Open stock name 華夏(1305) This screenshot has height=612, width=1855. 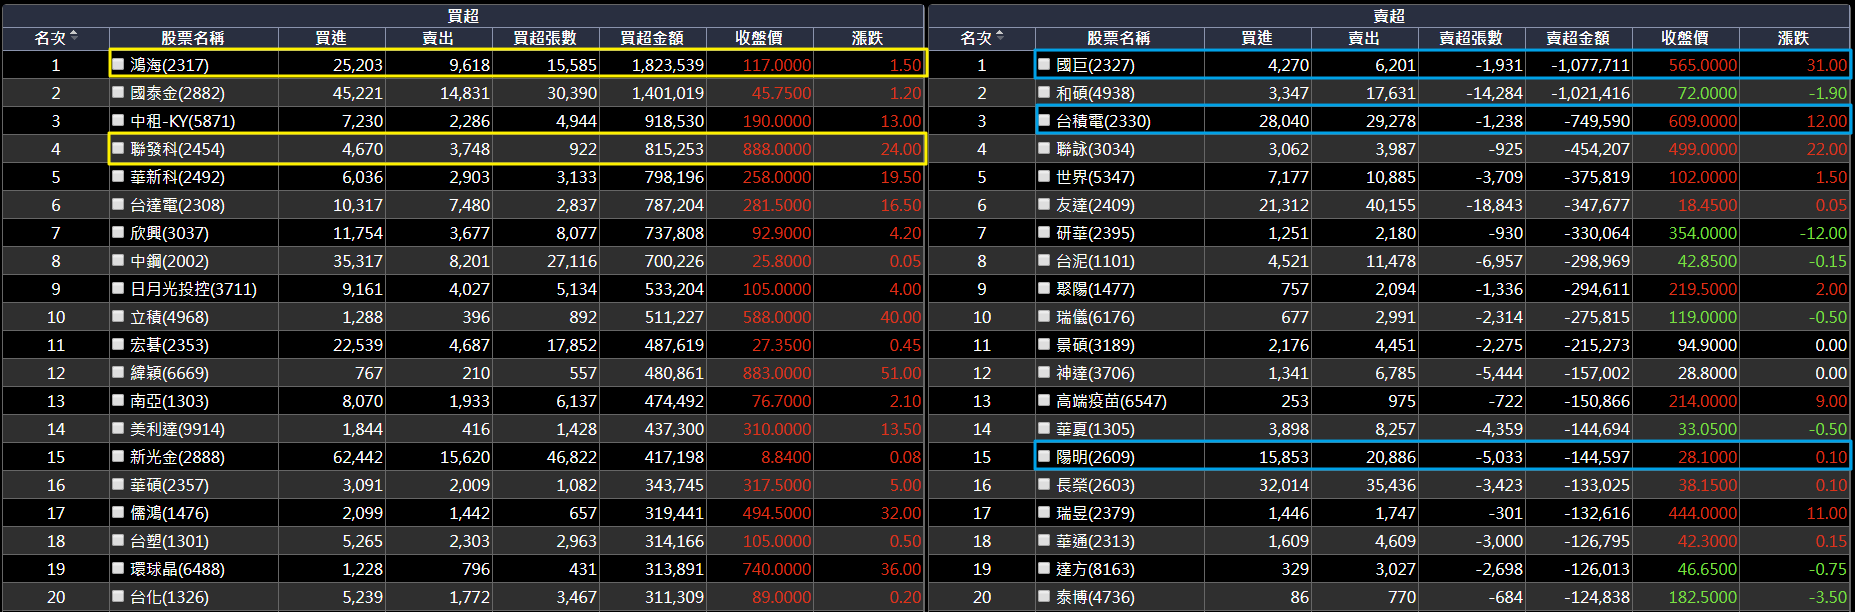tap(1095, 429)
